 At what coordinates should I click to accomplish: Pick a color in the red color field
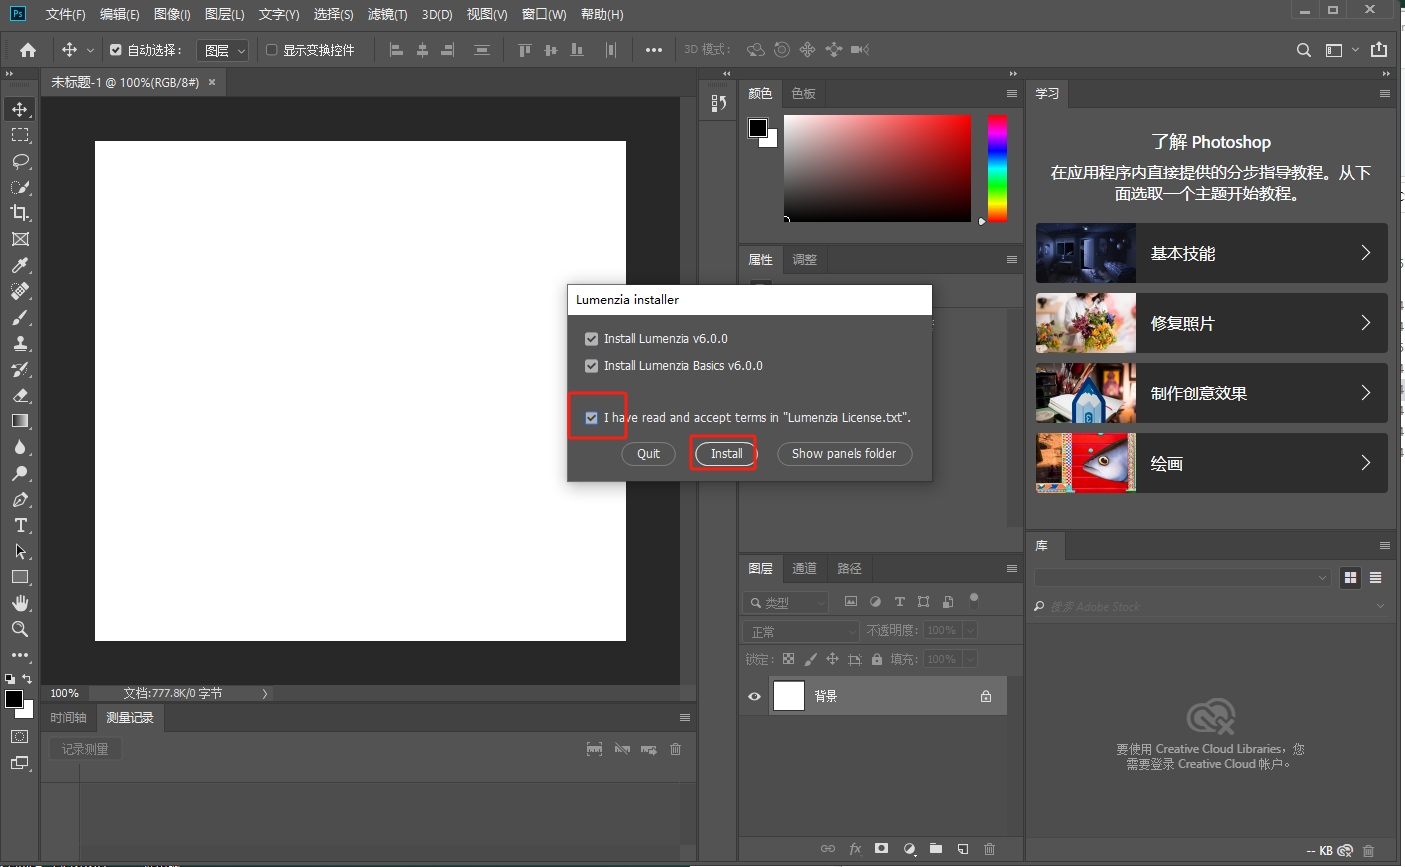click(877, 168)
